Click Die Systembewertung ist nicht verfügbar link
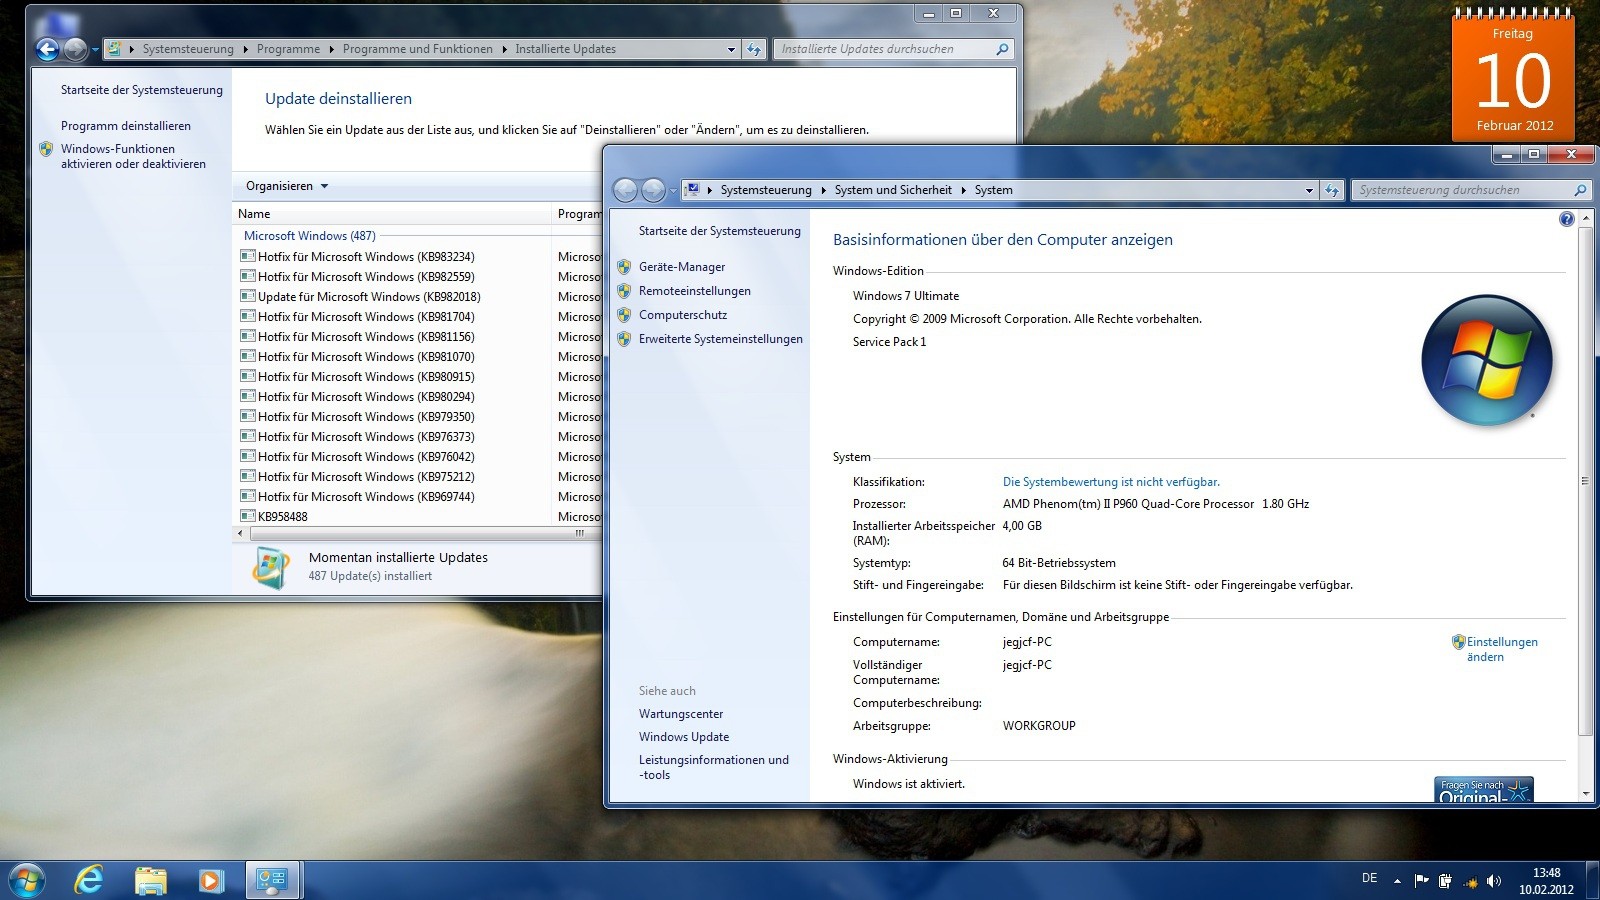Image resolution: width=1600 pixels, height=900 pixels. click(1111, 482)
